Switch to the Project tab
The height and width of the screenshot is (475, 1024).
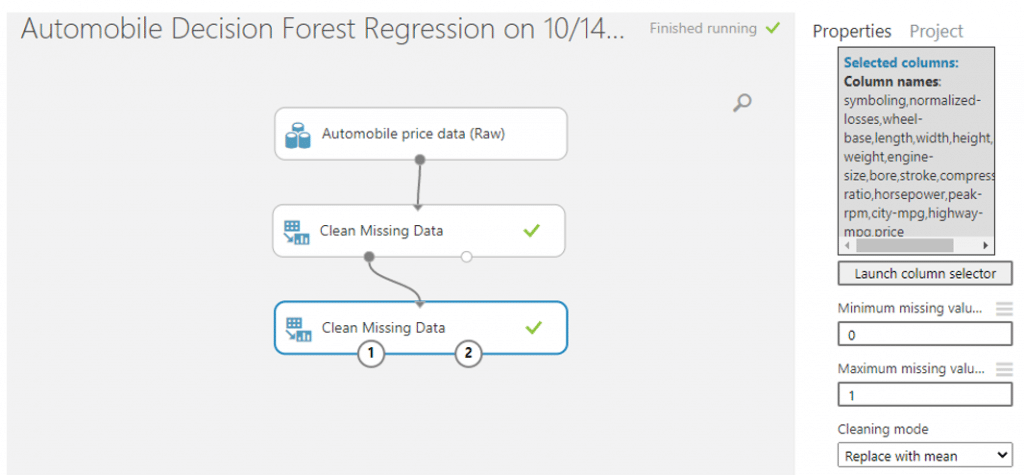click(x=936, y=31)
